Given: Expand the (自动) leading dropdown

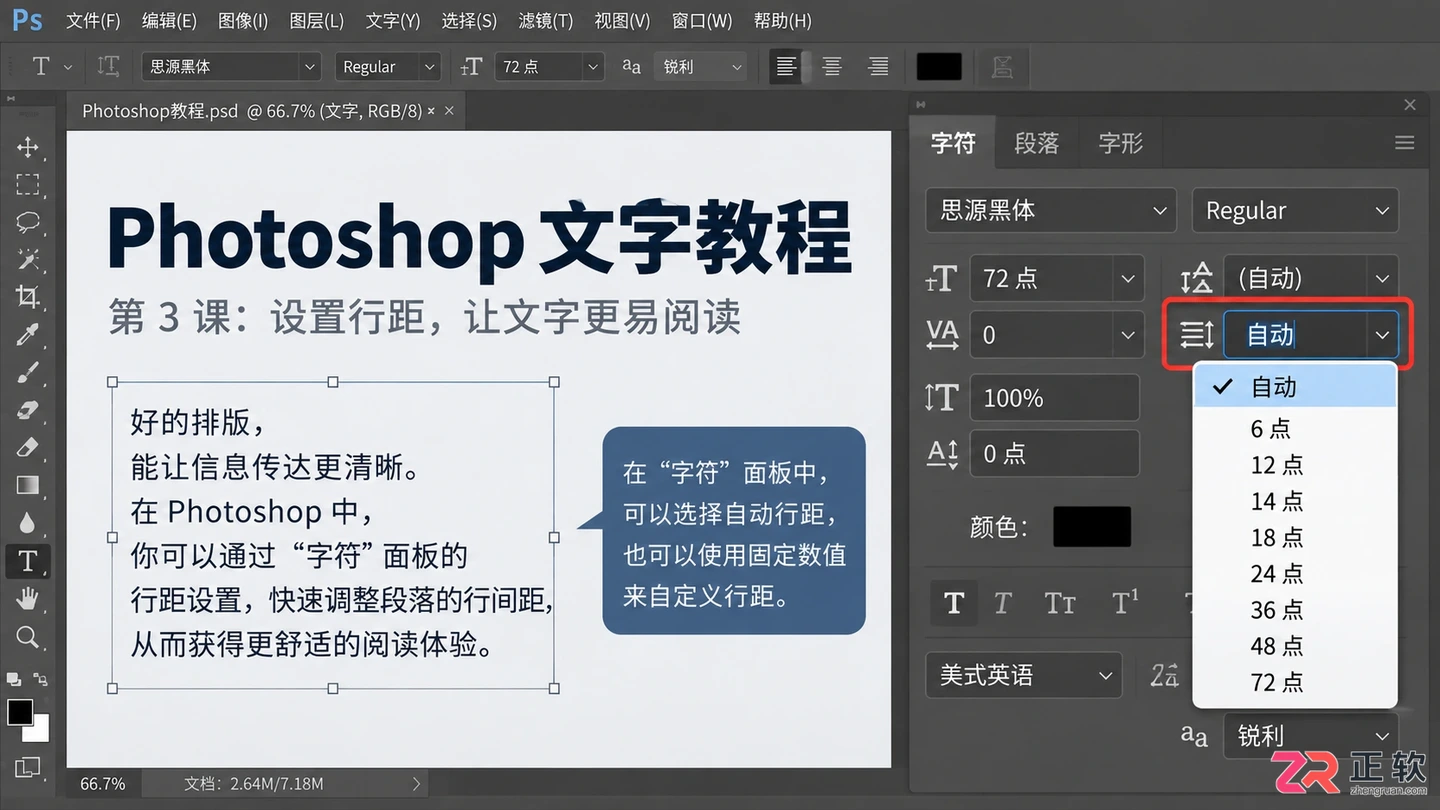Looking at the screenshot, I should pyautogui.click(x=1382, y=279).
